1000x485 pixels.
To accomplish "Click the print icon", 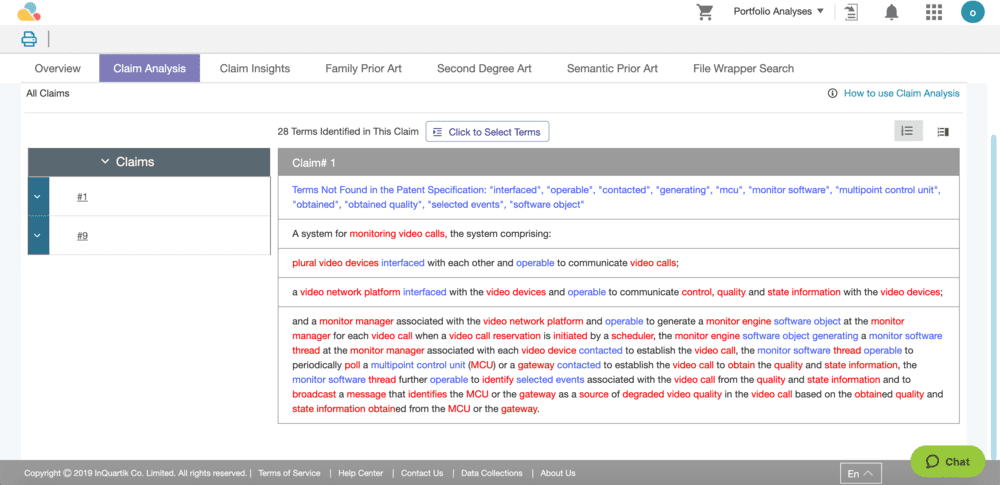I will (29, 40).
